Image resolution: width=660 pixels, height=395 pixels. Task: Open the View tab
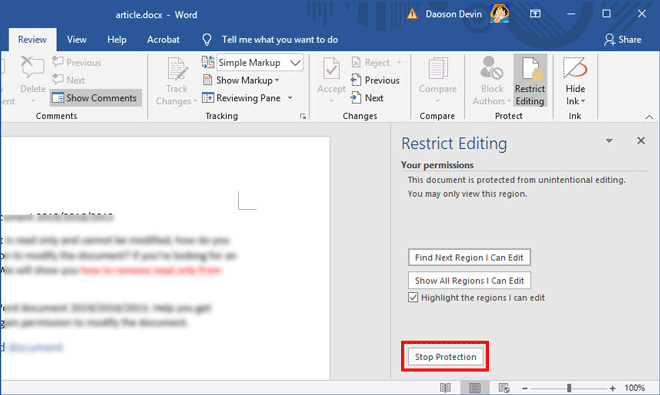(x=77, y=40)
